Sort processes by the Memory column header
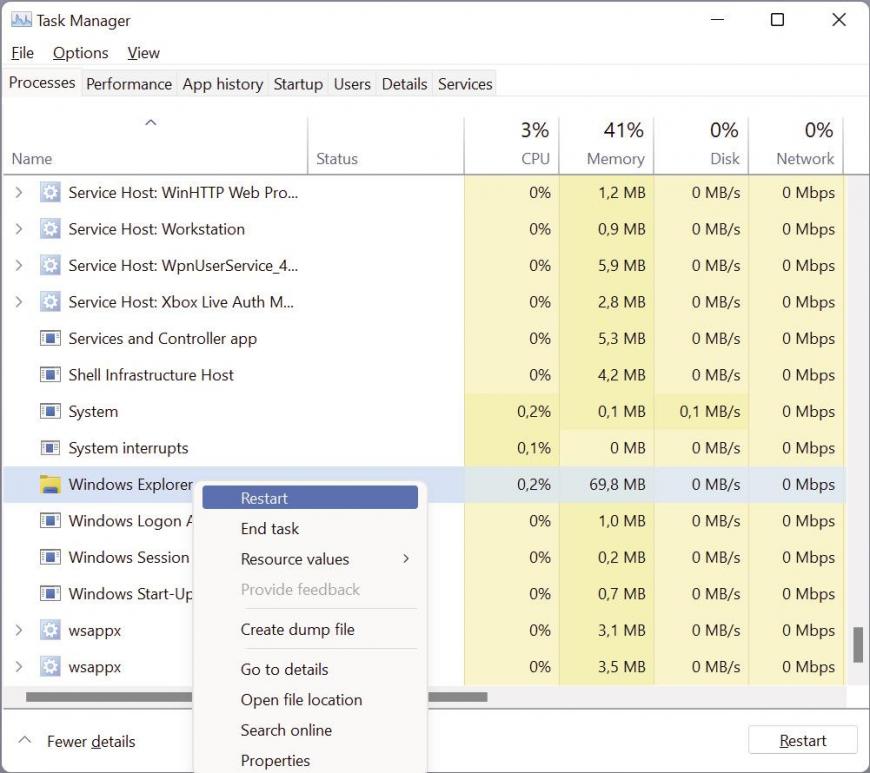This screenshot has height=773, width=870. [x=606, y=145]
